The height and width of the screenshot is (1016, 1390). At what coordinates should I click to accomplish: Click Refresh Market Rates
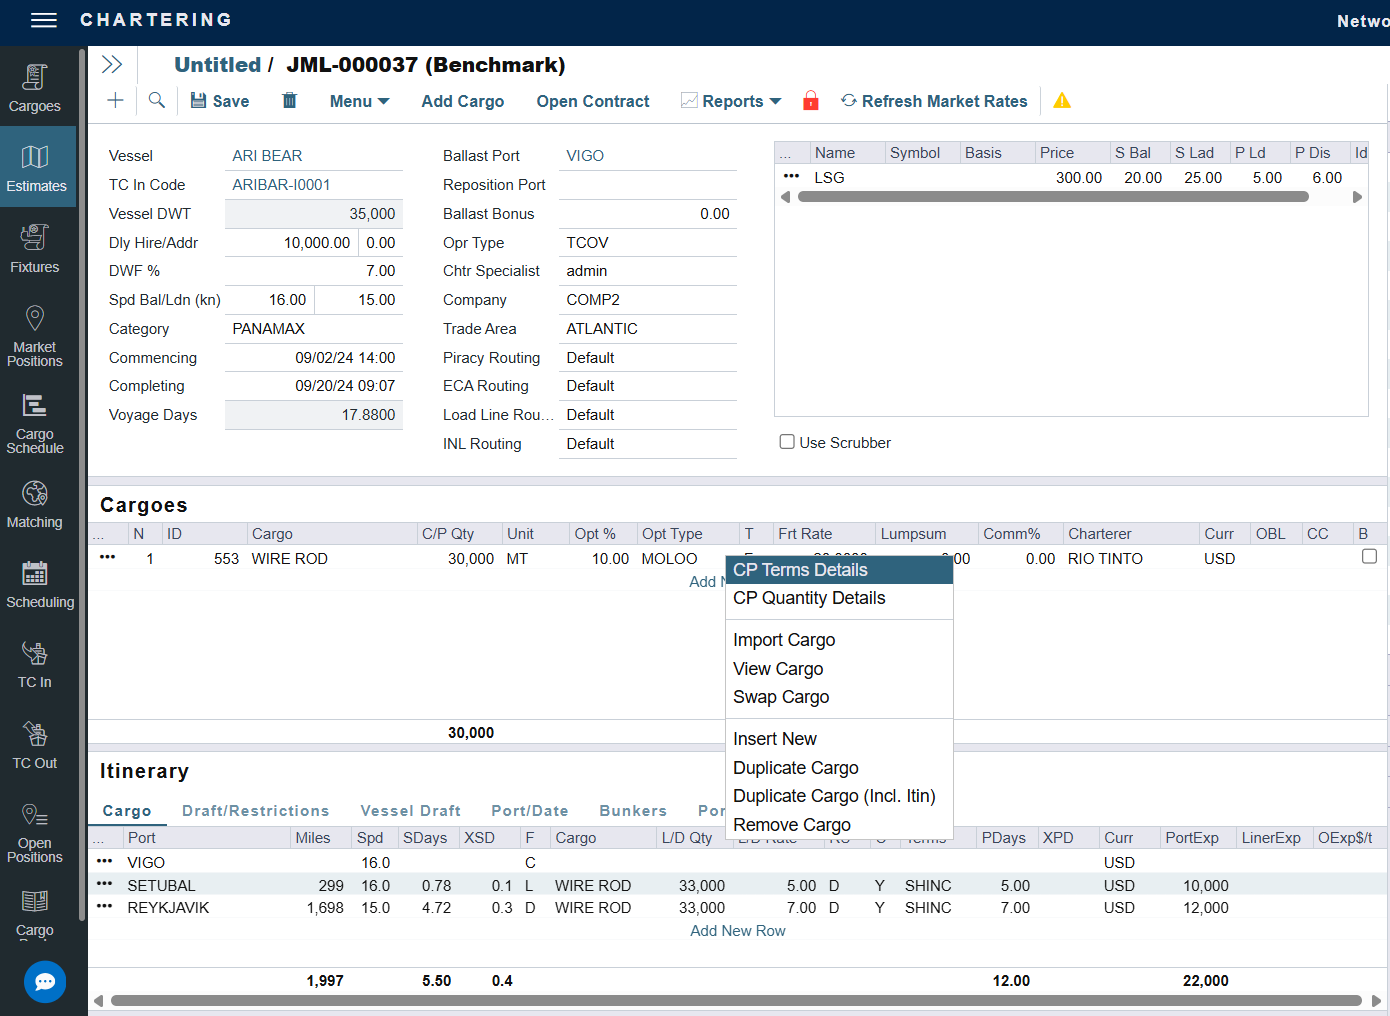tap(934, 101)
